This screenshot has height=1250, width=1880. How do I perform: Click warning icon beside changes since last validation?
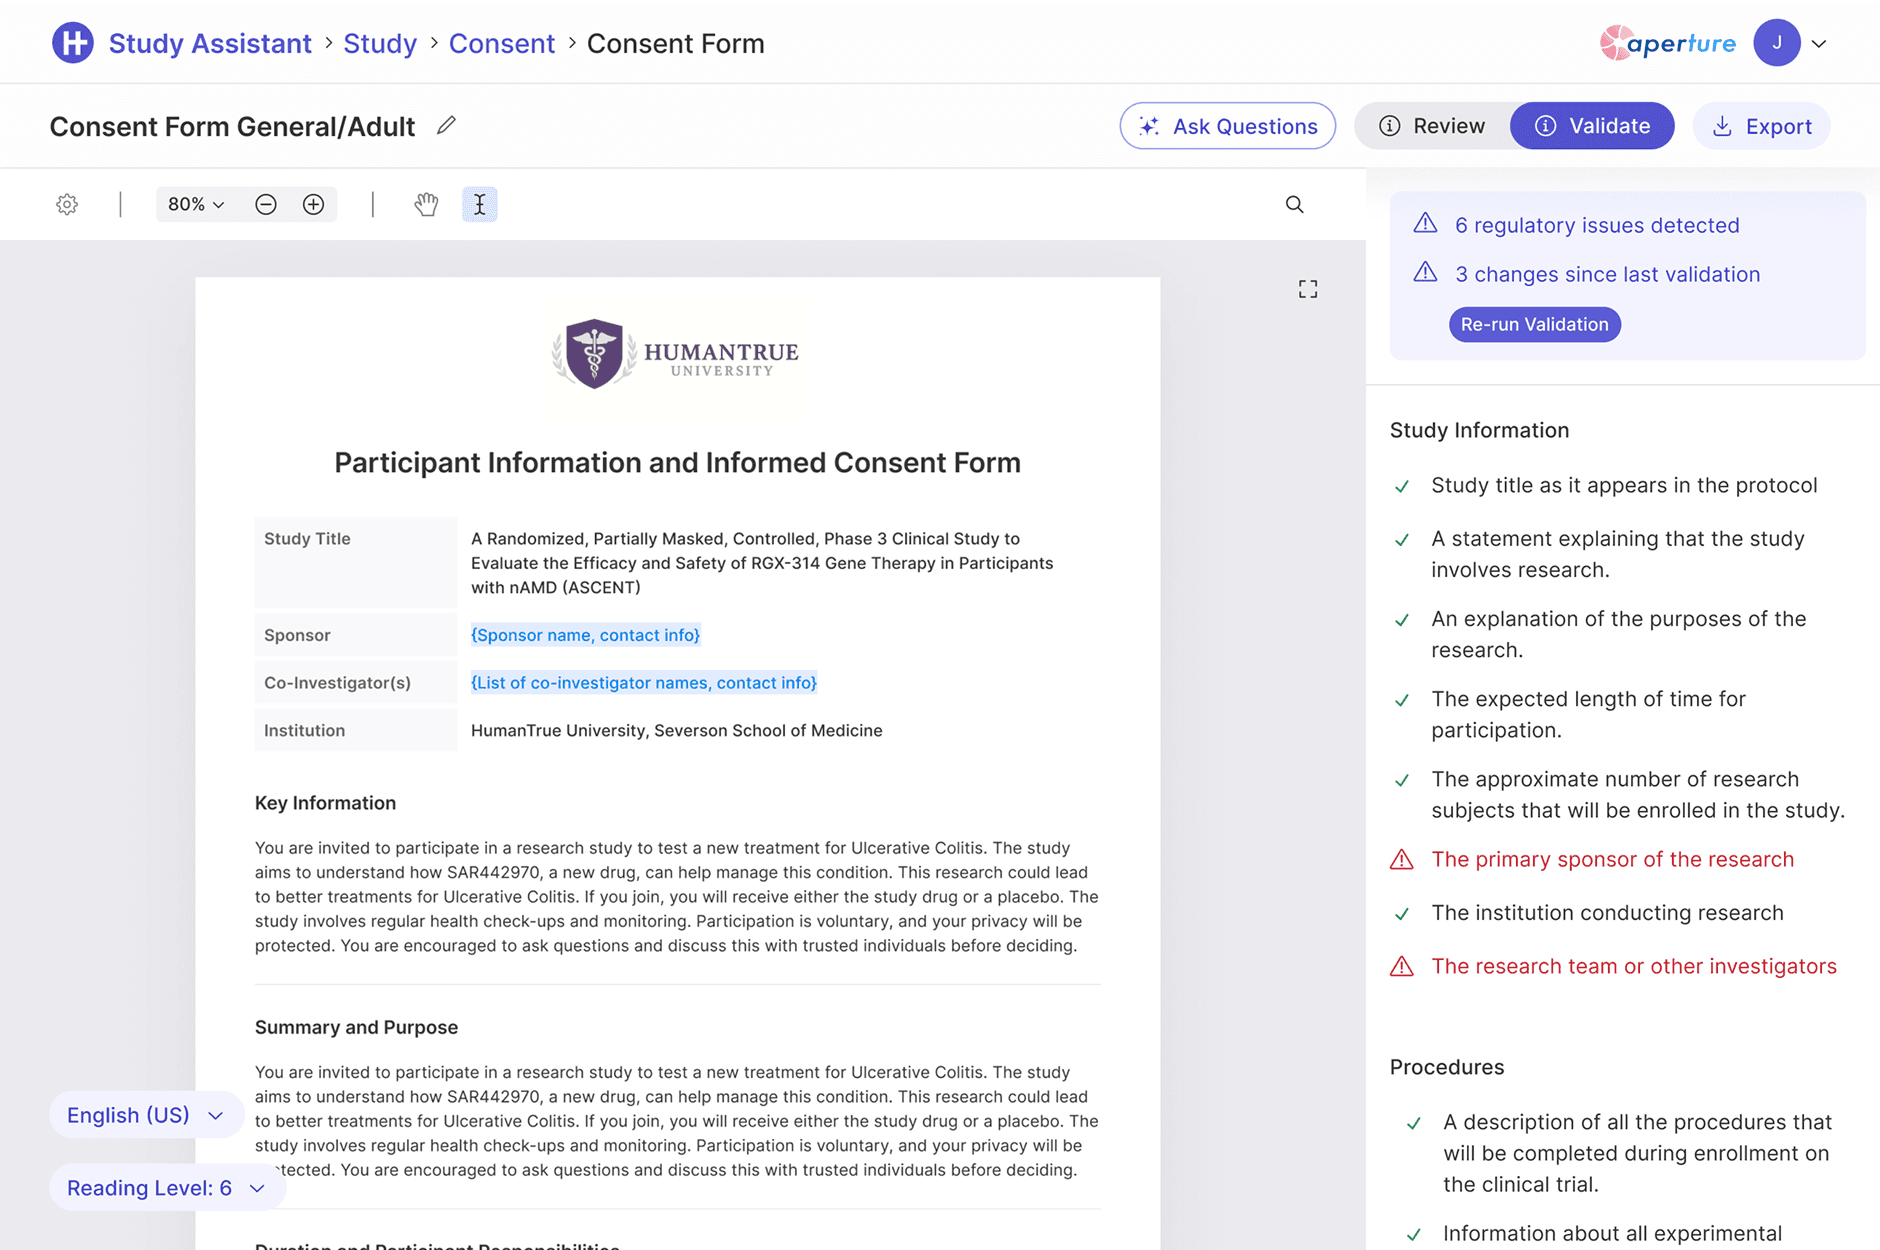point(1425,273)
